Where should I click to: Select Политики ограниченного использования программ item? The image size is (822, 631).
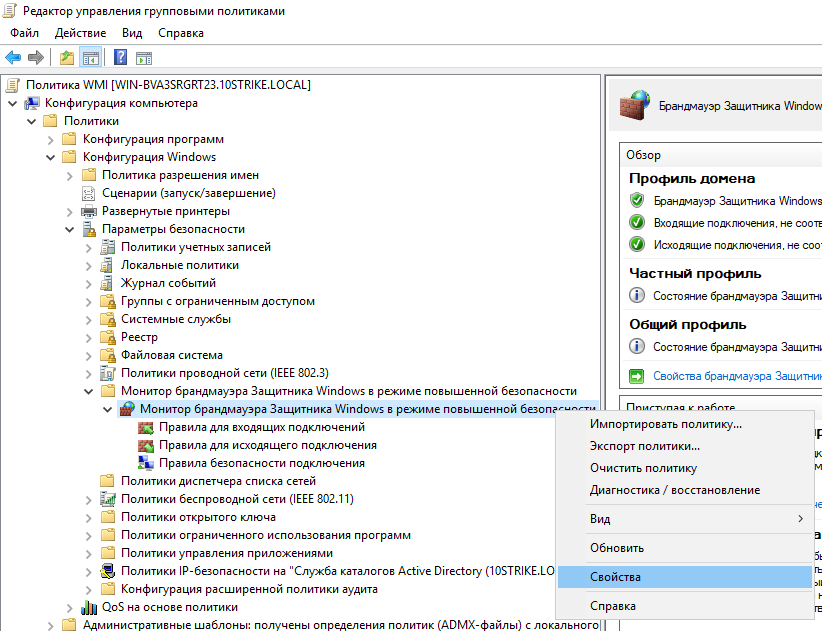click(266, 535)
